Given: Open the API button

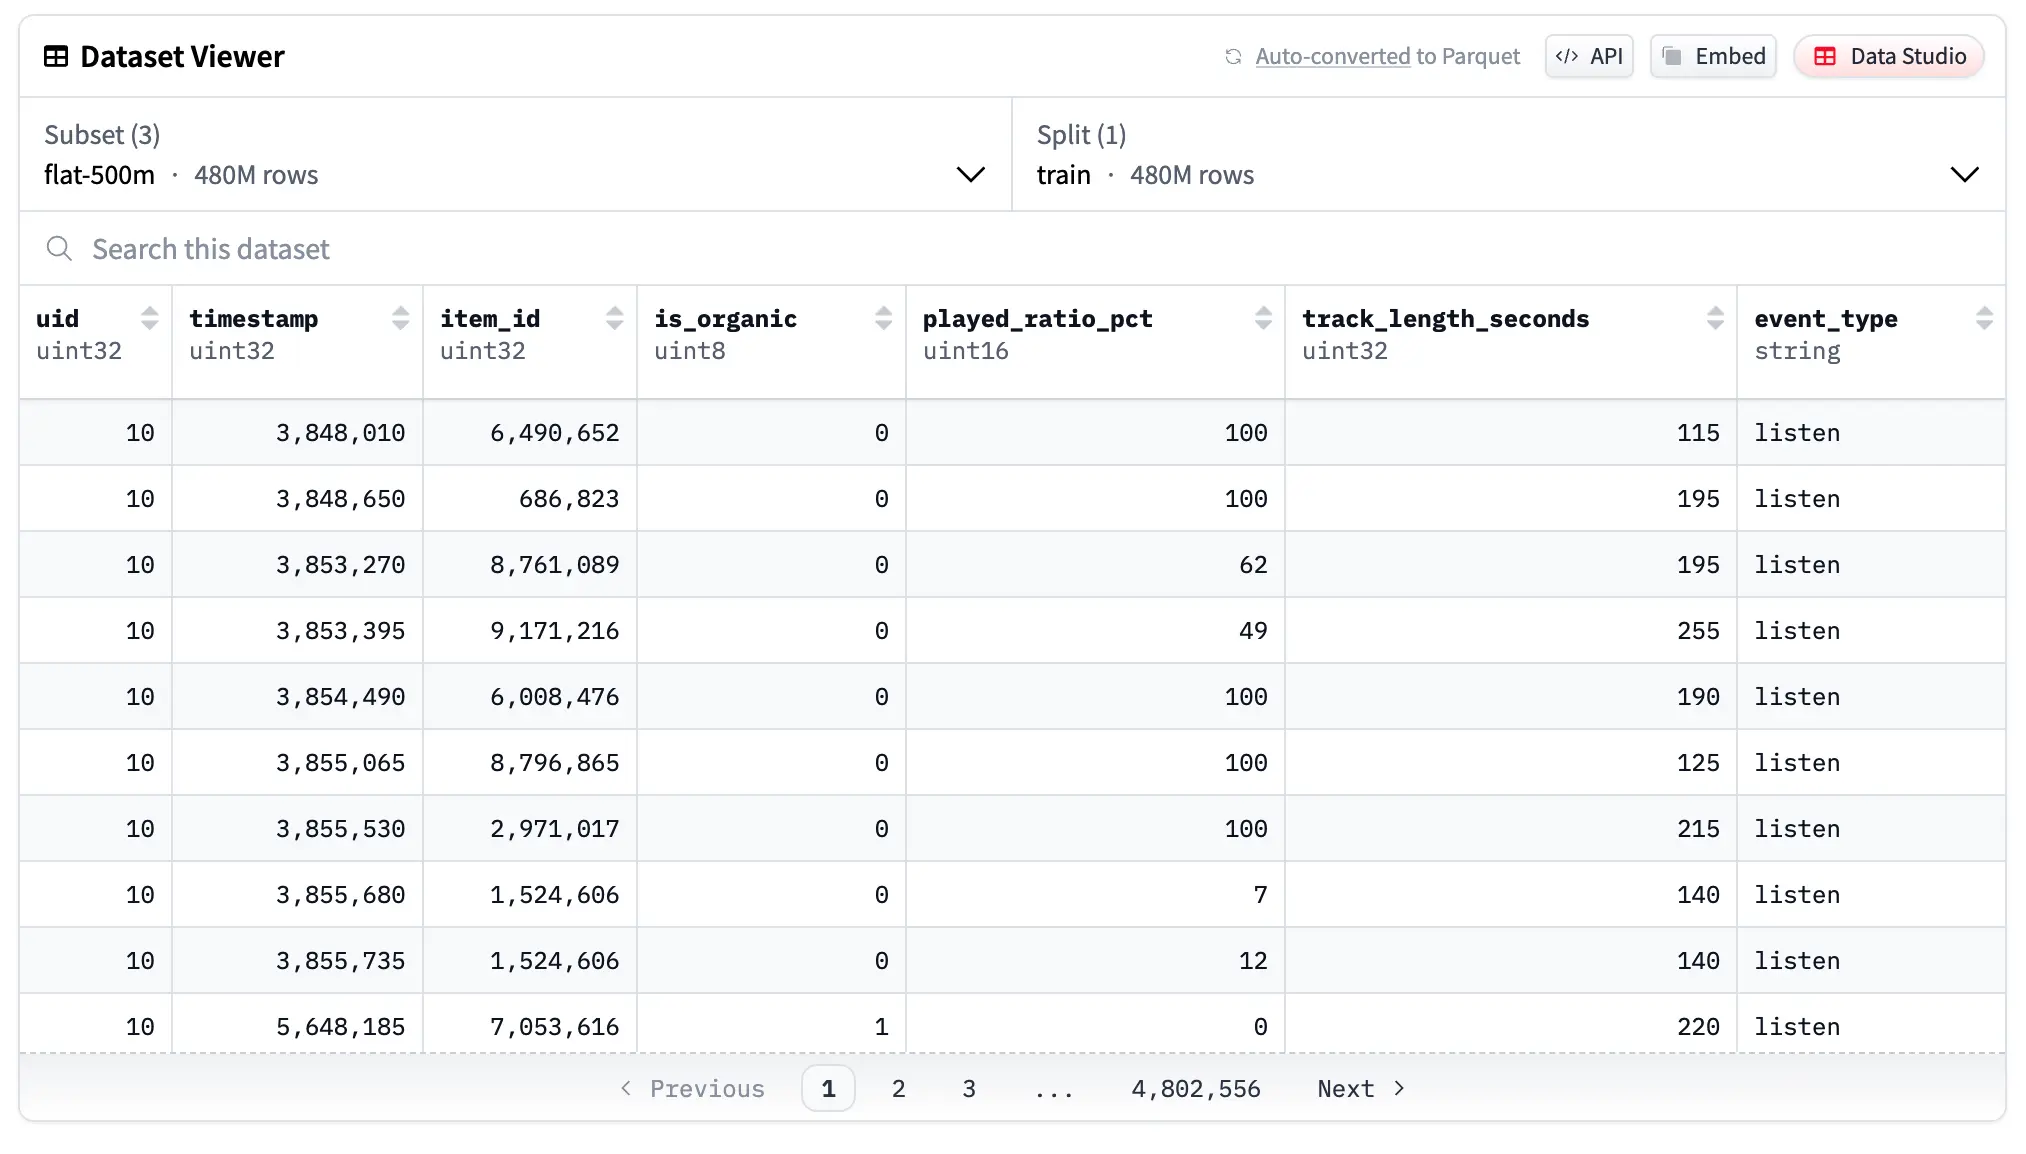Looking at the screenshot, I should coord(1589,57).
